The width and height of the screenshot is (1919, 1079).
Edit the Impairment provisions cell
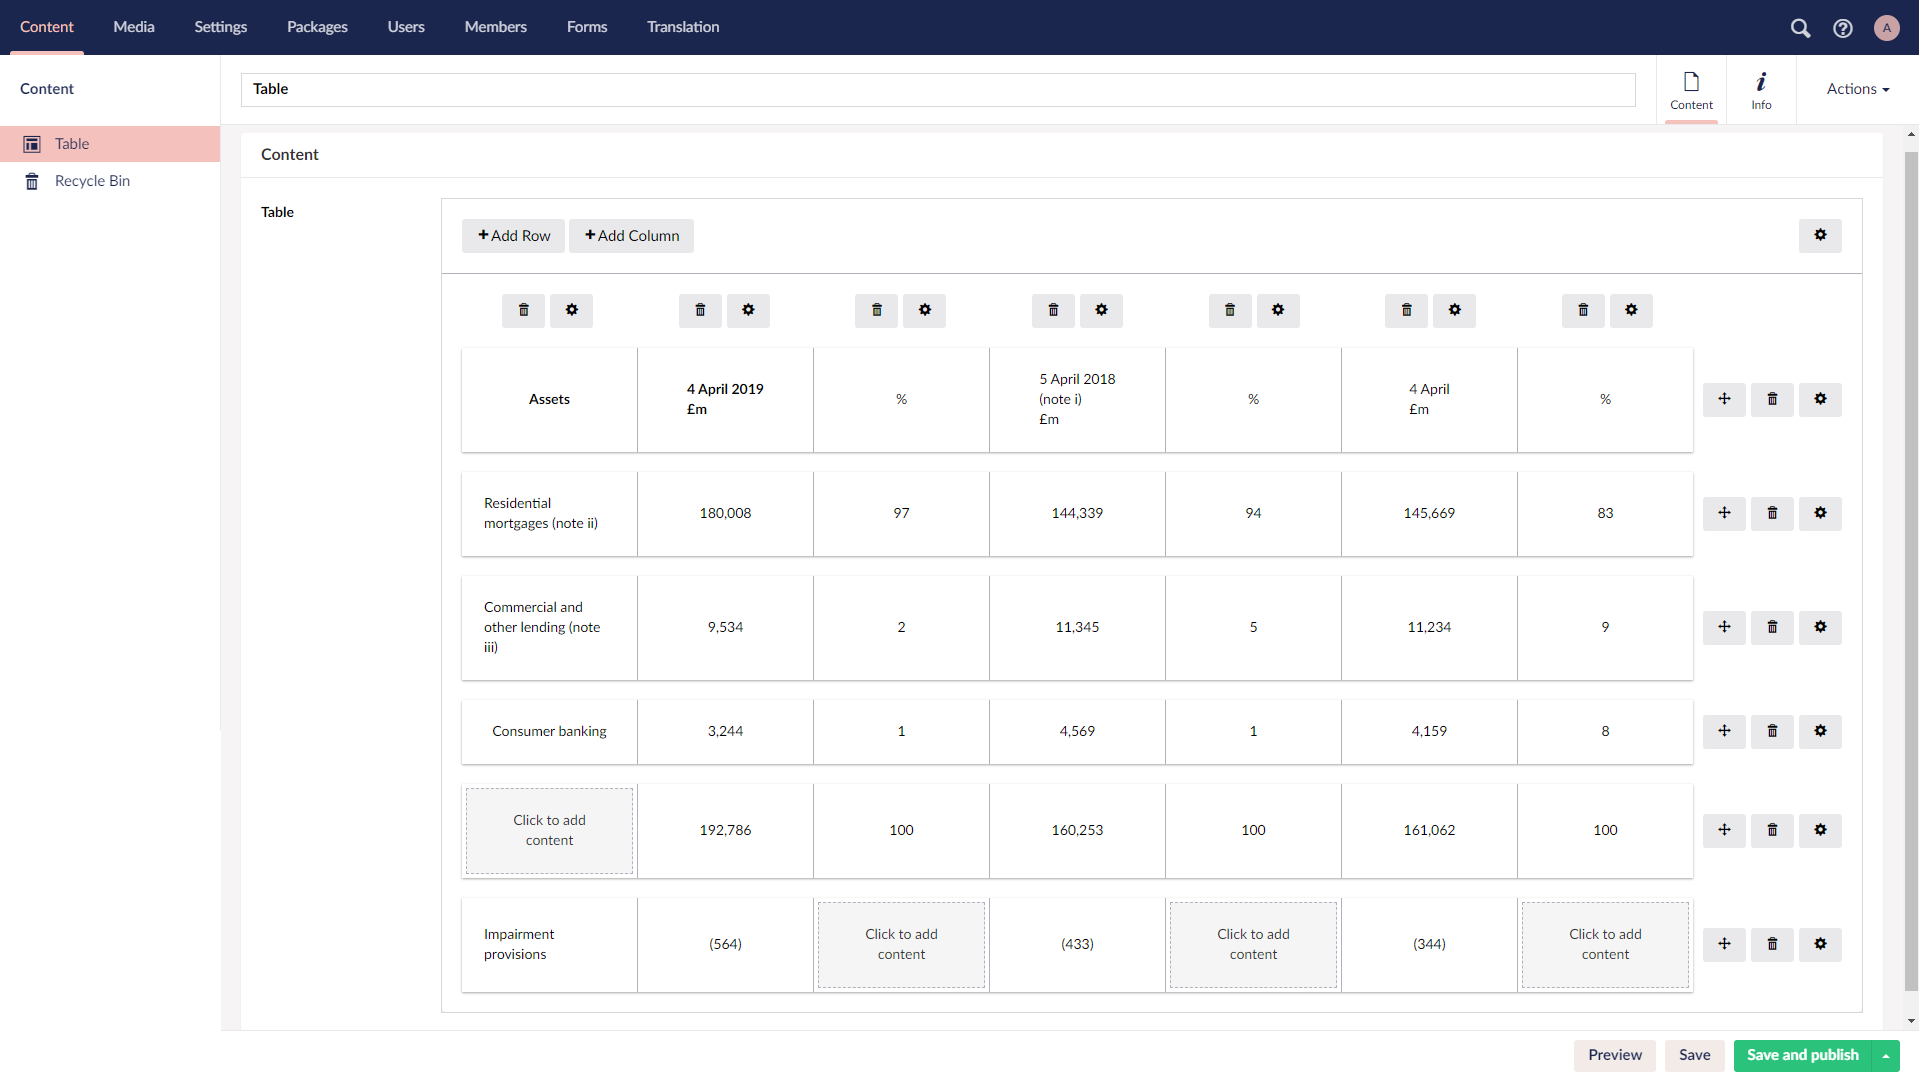[x=549, y=944]
